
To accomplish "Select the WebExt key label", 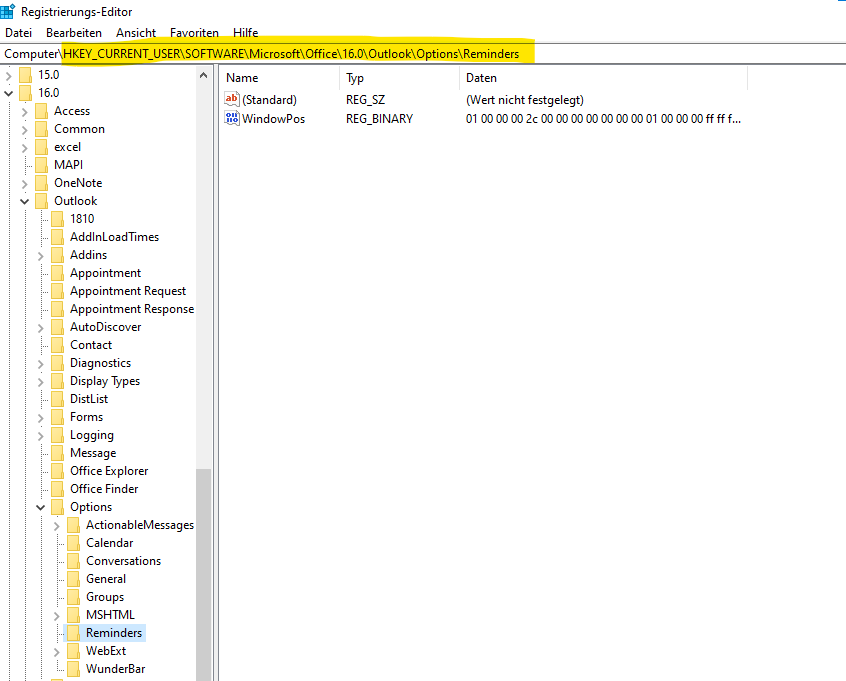I will coord(106,651).
